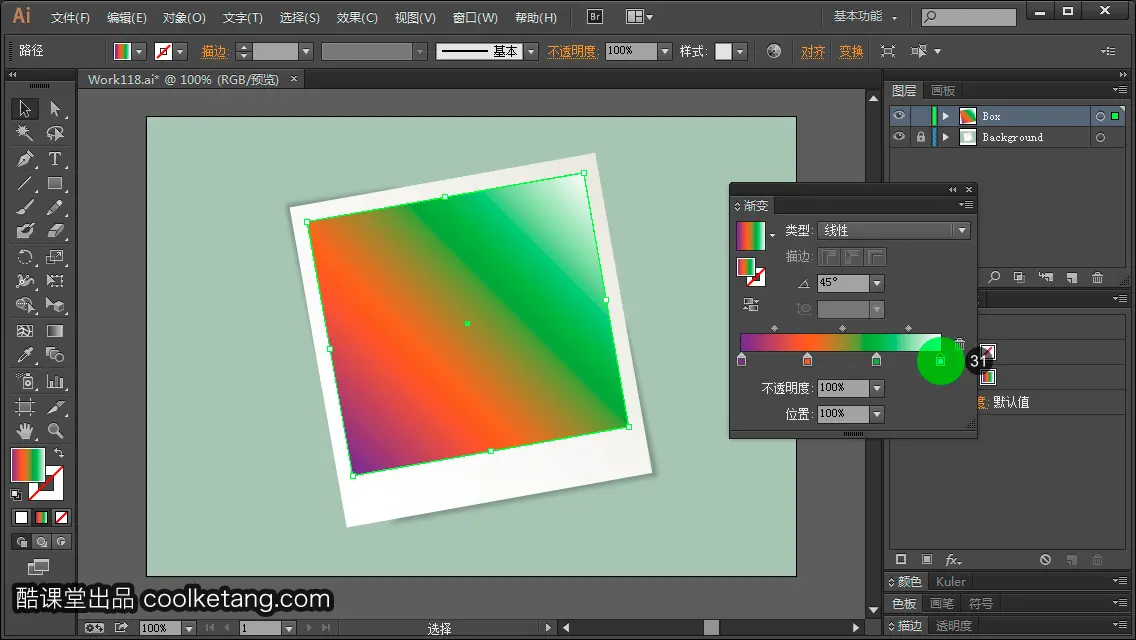Switch to the 画板 panel tab
The image size is (1136, 640).
click(x=943, y=91)
